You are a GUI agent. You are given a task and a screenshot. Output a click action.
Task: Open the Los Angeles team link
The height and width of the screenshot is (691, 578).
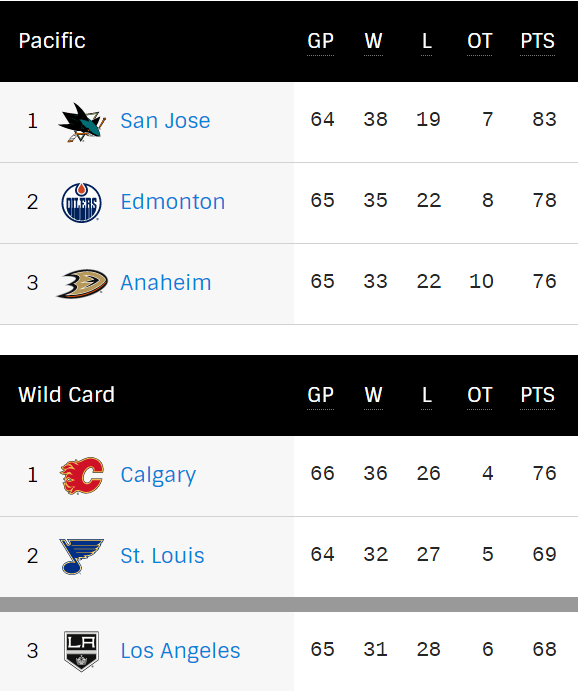tap(180, 651)
